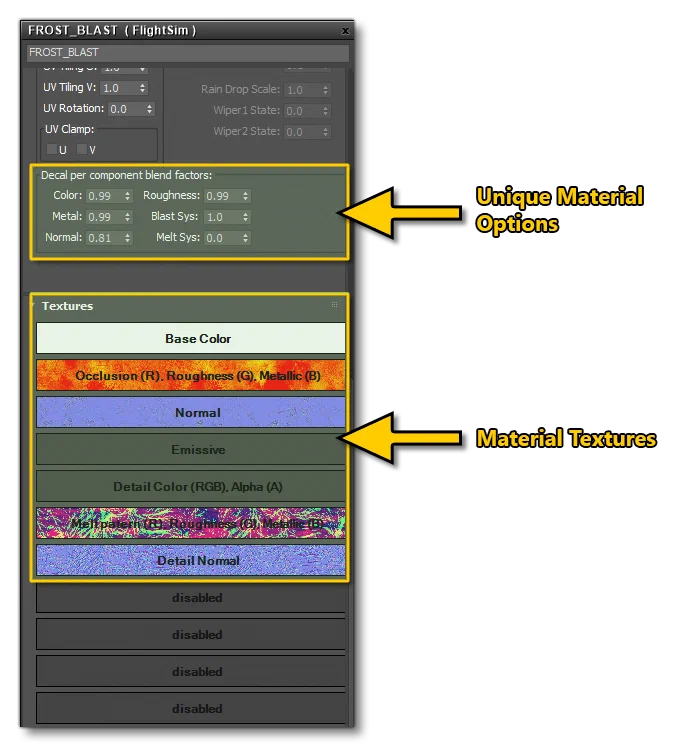Click the first disabled texture slot
The image size is (675, 747).
click(191, 597)
